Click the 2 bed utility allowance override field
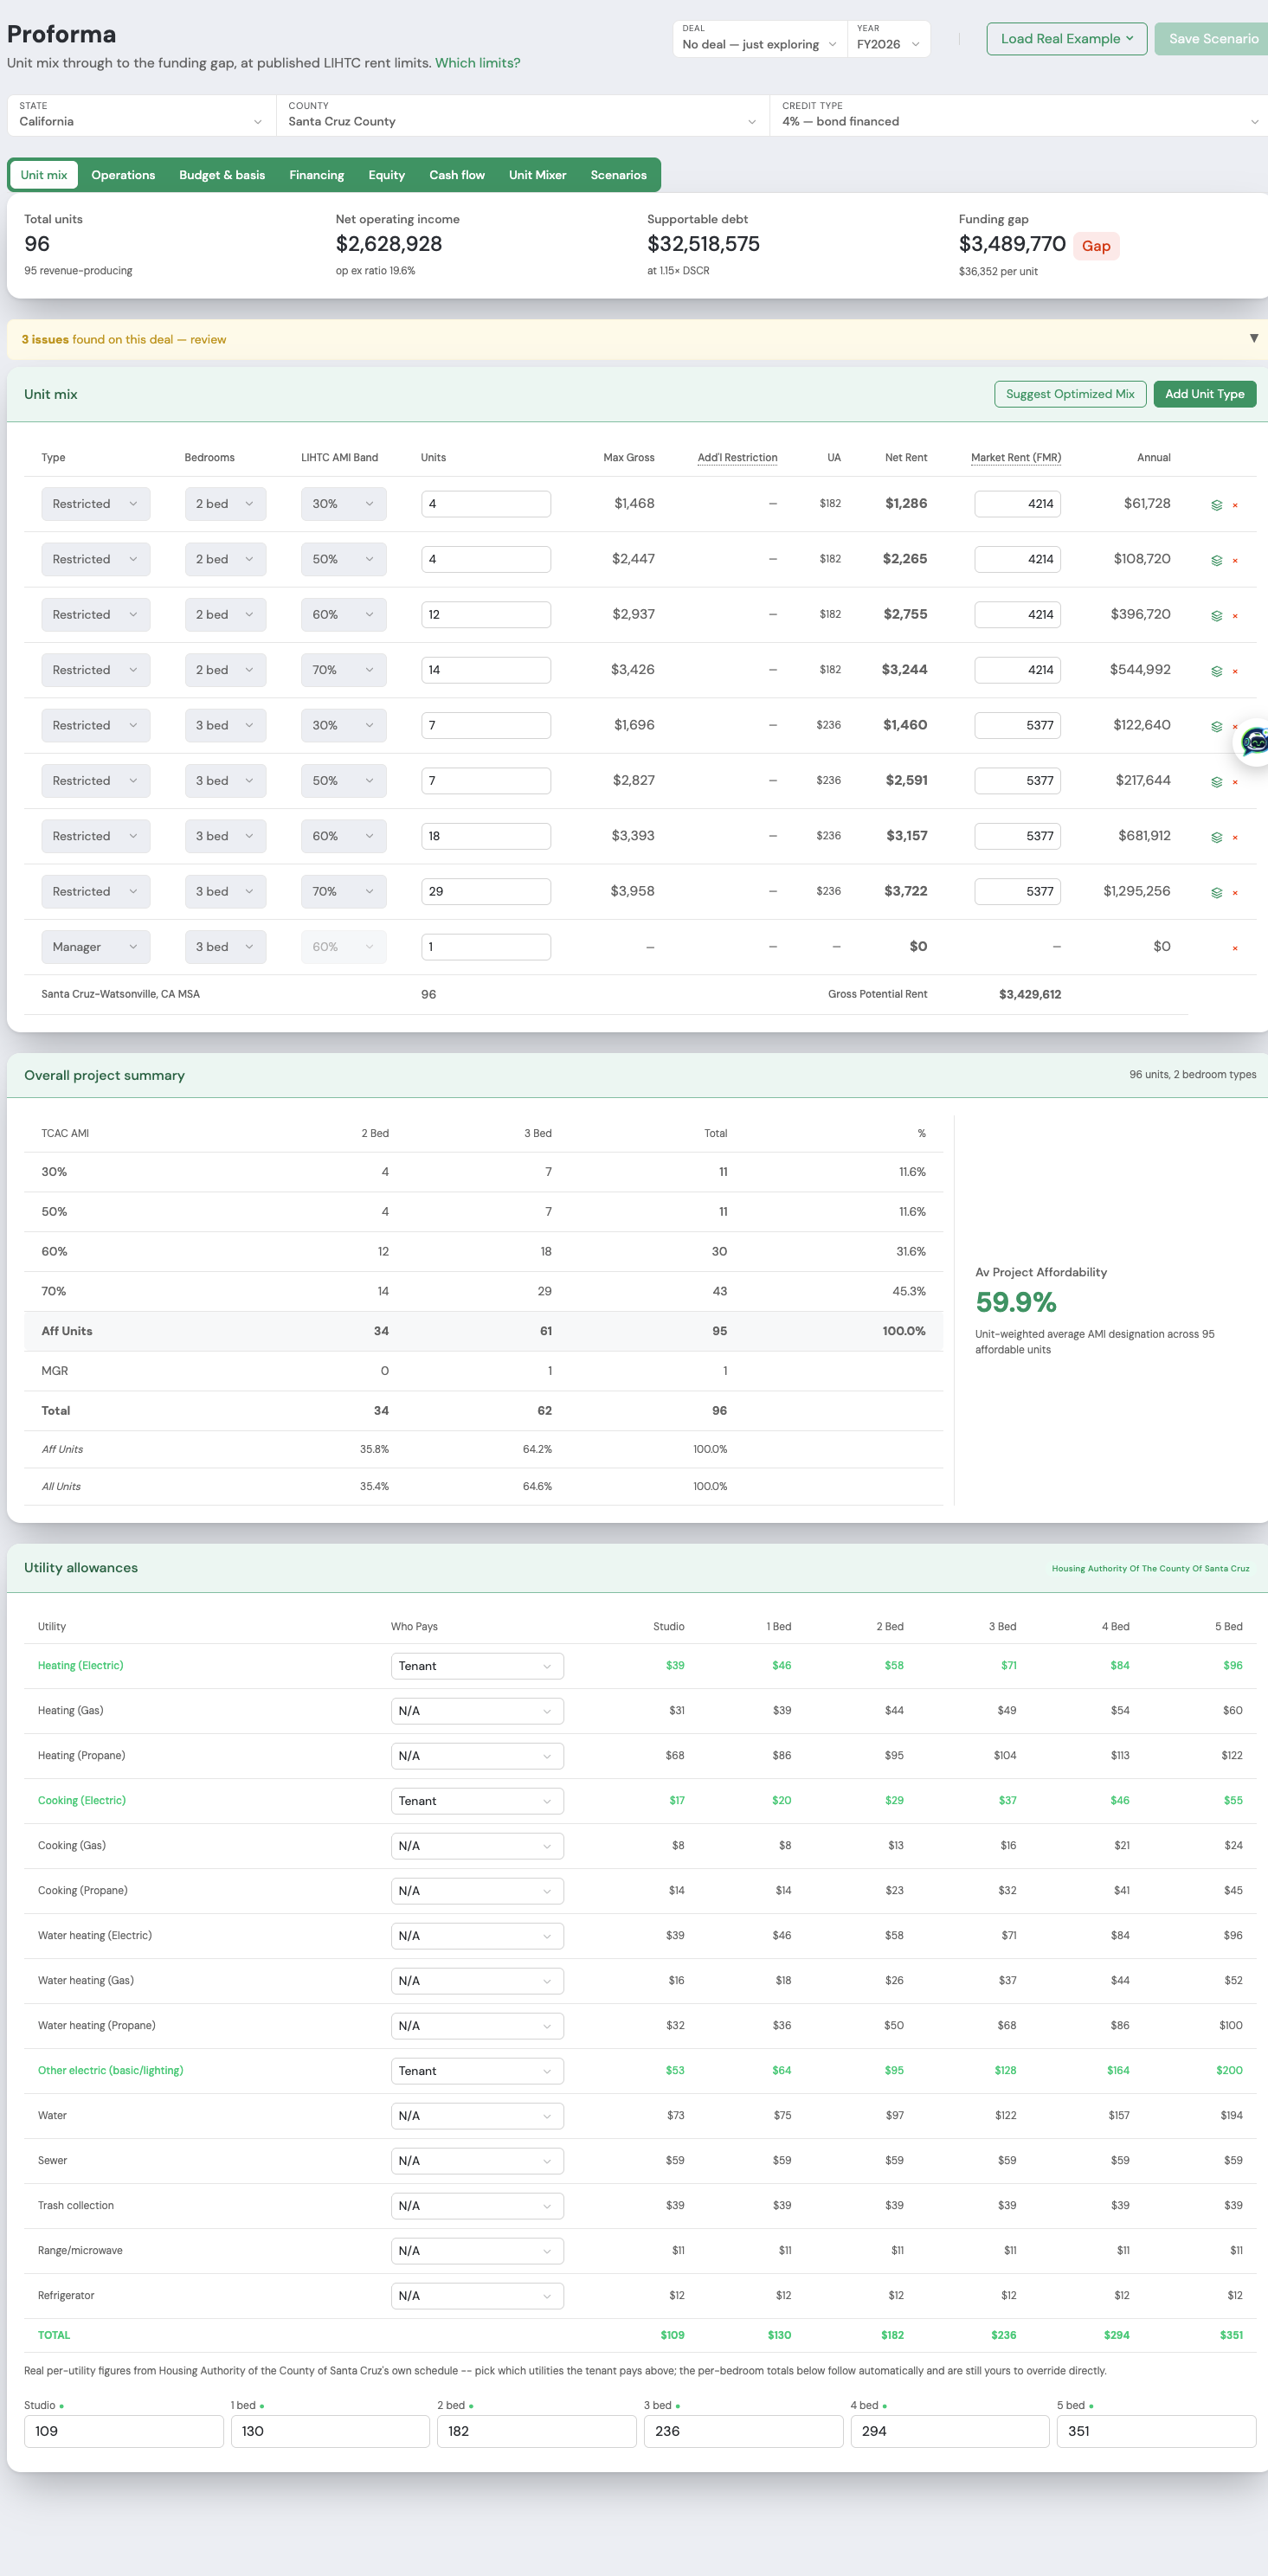Screen dimensions: 1268x2576 coord(536,2431)
